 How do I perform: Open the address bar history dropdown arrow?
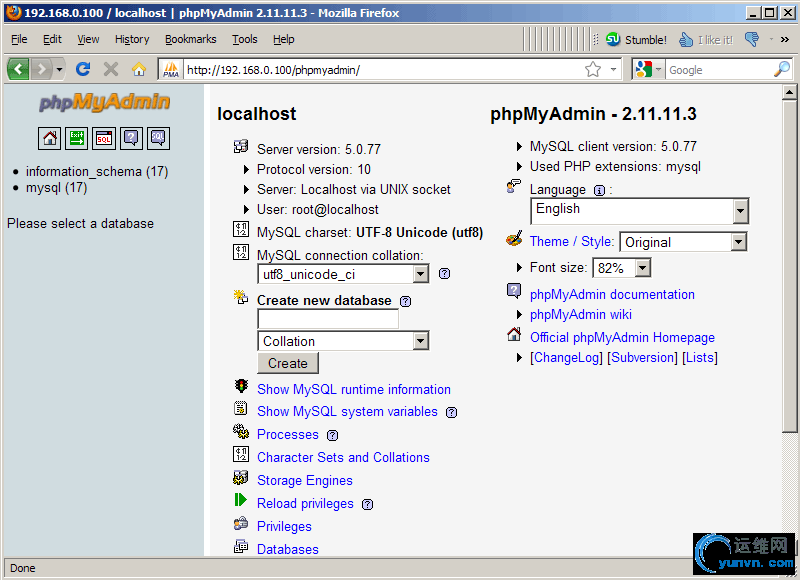point(613,69)
